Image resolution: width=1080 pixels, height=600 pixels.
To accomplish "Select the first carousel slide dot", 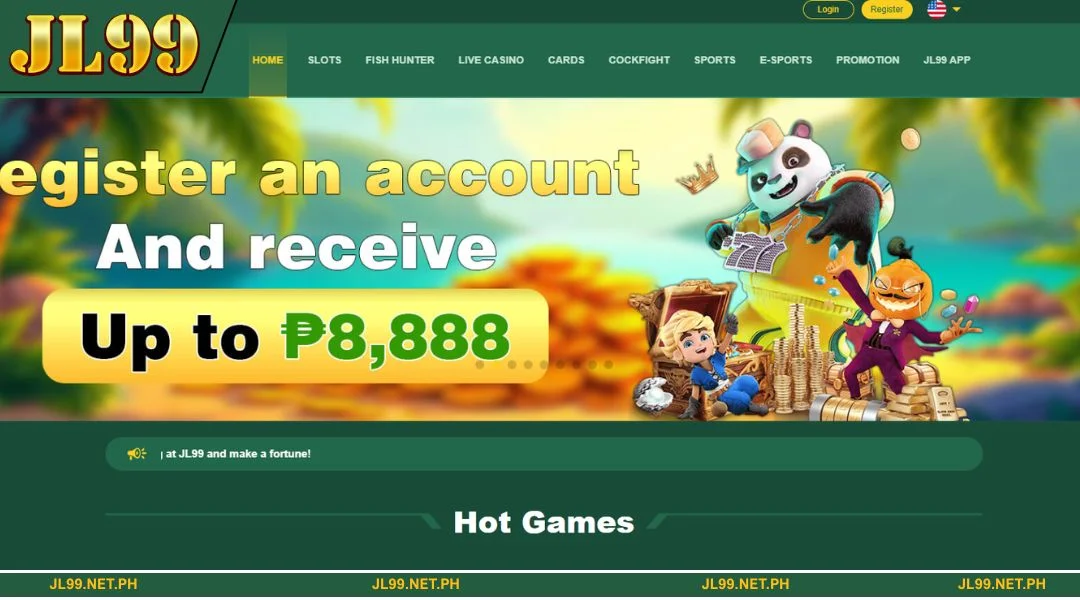I will point(480,364).
